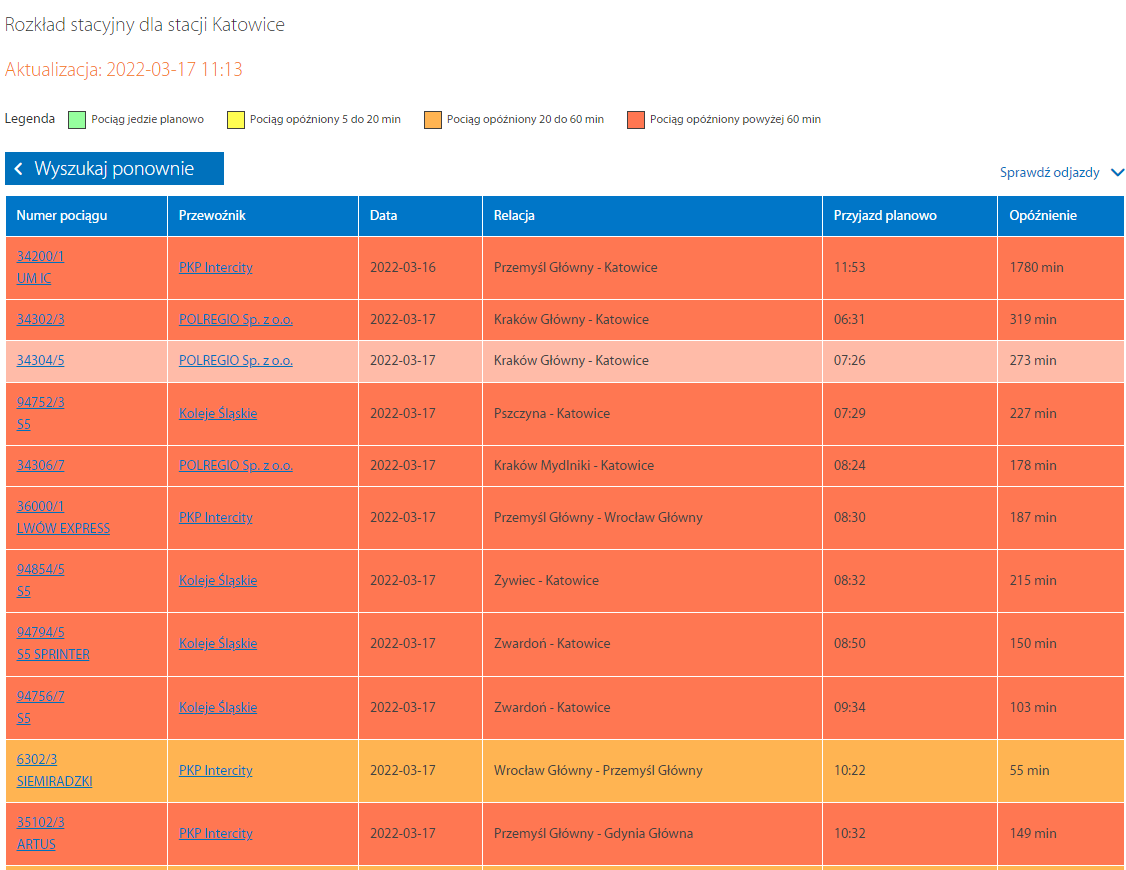
Task: Open the Sprawdź odjazdy departures link
Action: [x=1049, y=173]
